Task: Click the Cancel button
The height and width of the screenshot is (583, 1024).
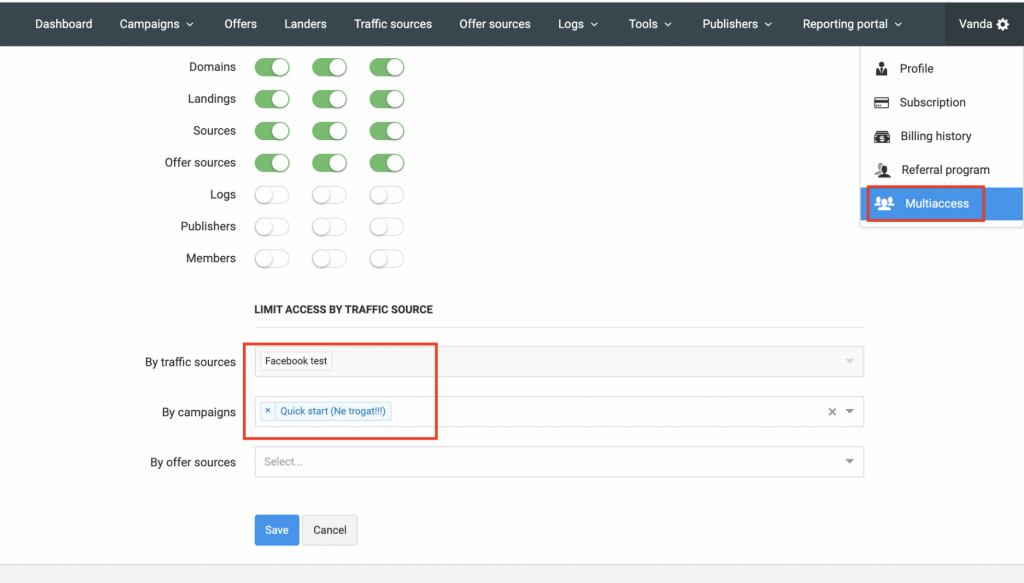Action: point(330,530)
